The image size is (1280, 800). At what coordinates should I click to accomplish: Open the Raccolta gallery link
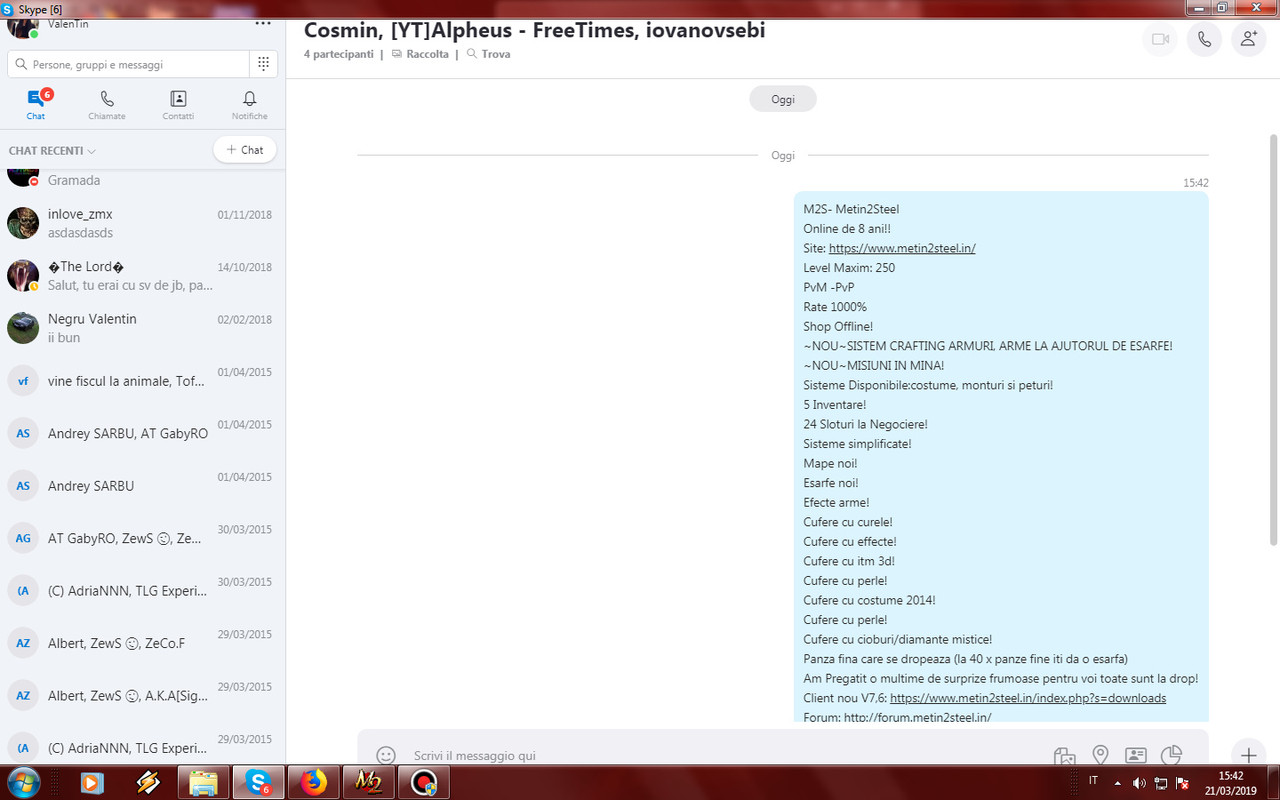[420, 54]
